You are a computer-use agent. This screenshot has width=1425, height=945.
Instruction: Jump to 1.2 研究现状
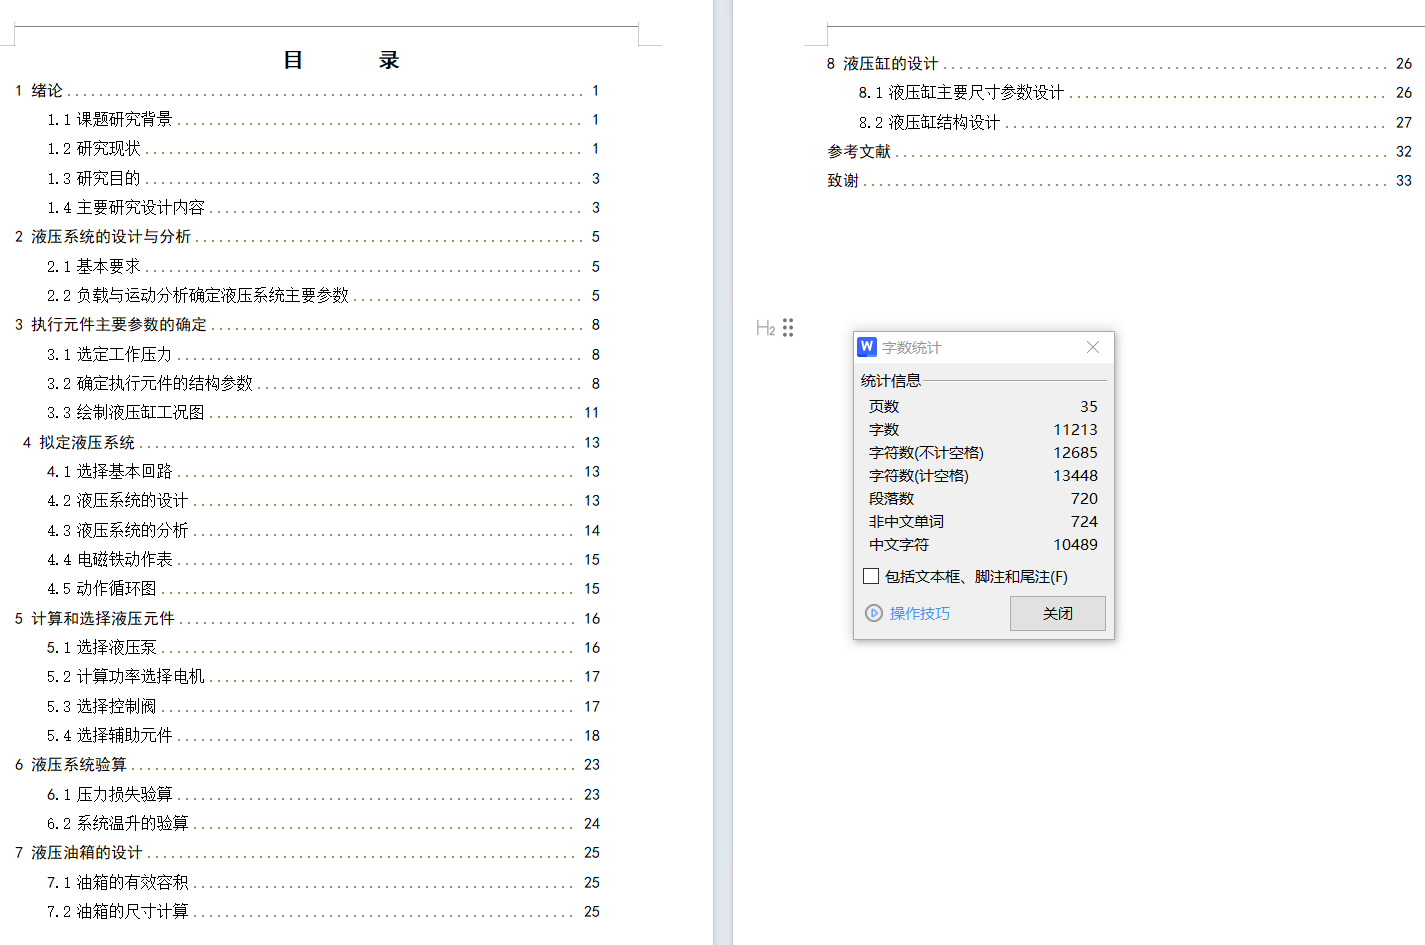(323, 148)
